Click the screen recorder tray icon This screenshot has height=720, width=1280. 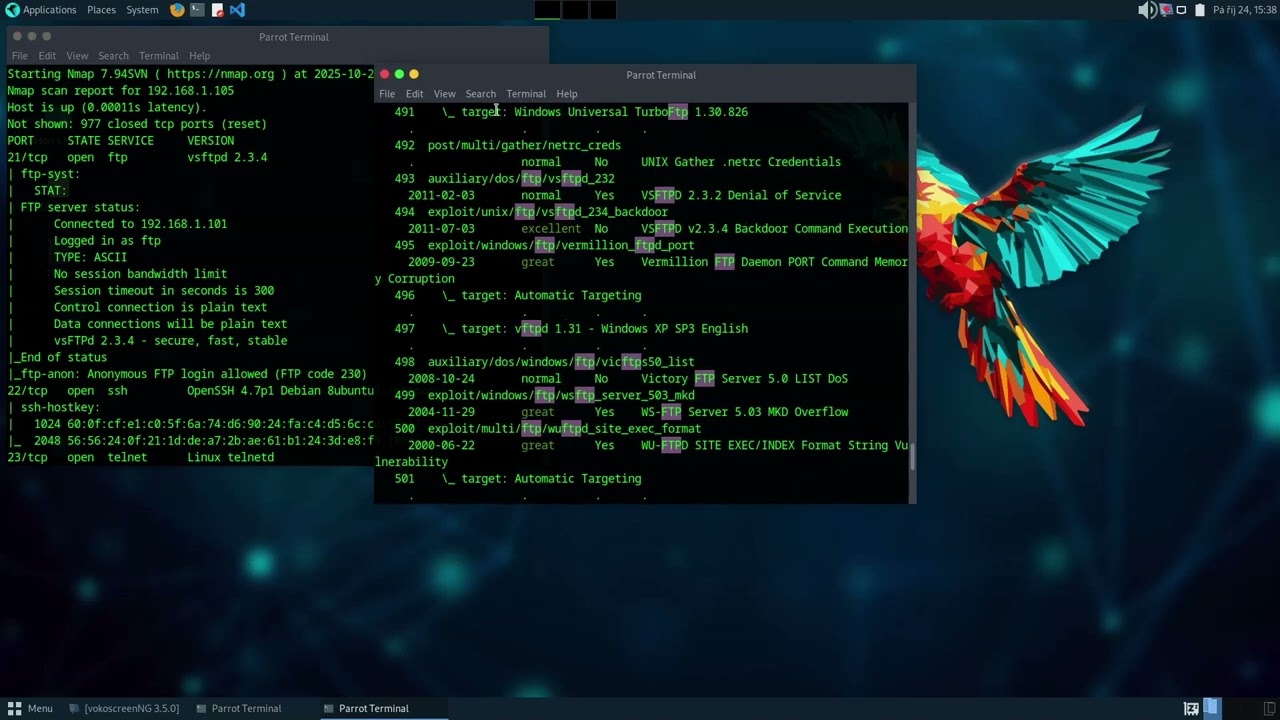point(1165,10)
